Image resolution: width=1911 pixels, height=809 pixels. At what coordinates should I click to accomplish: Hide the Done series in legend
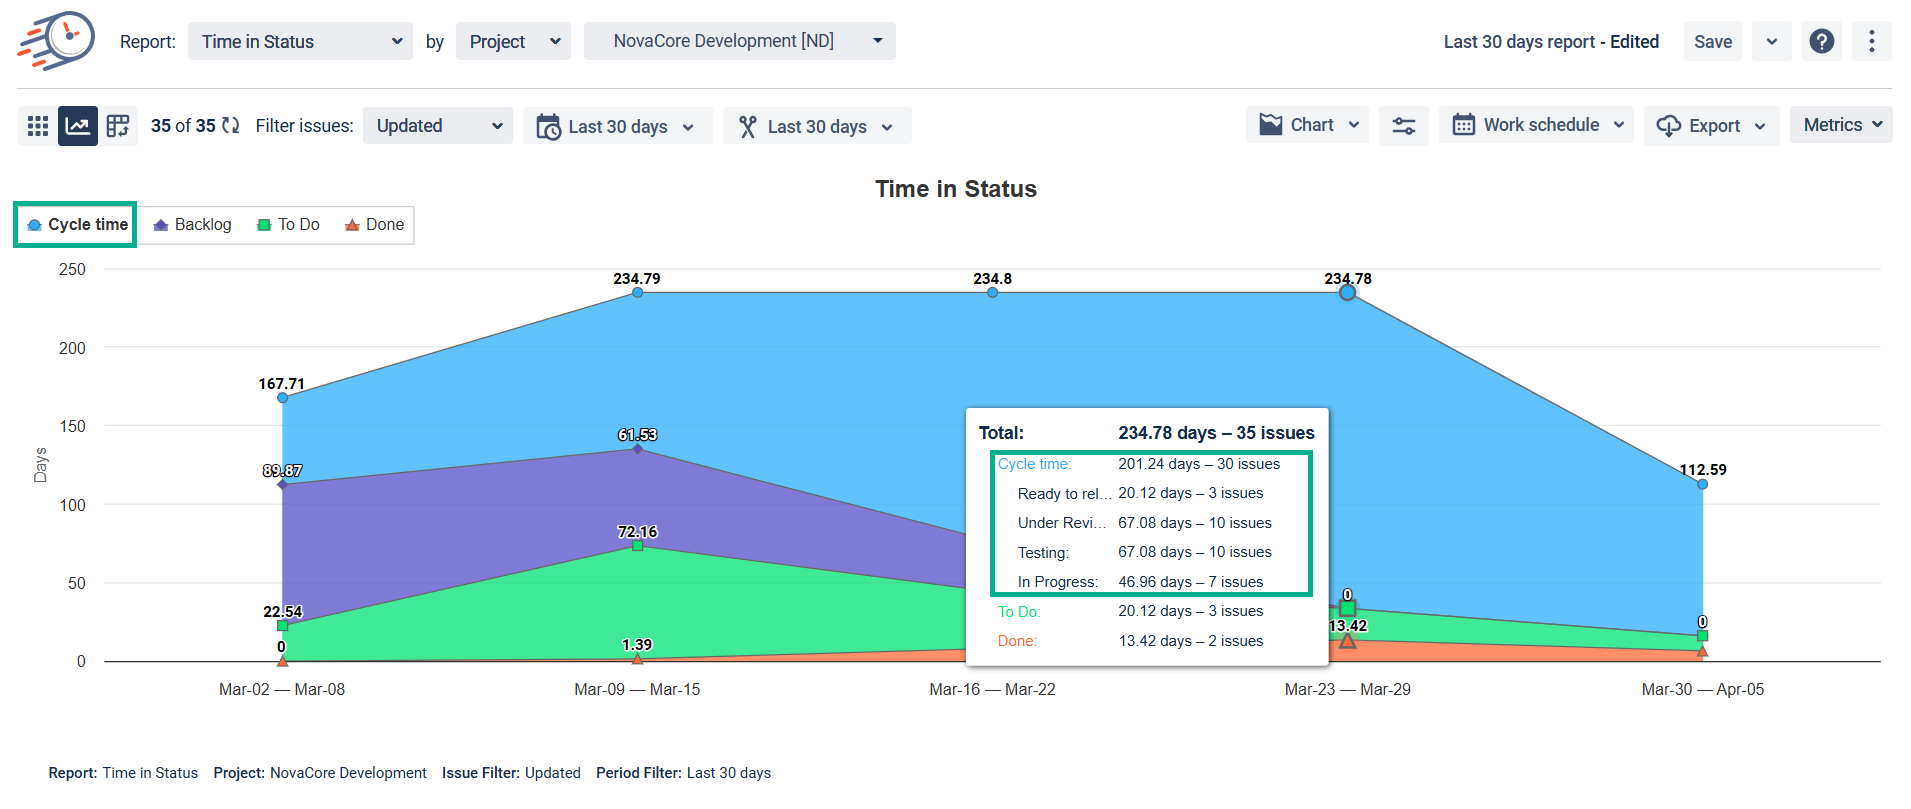pos(375,225)
